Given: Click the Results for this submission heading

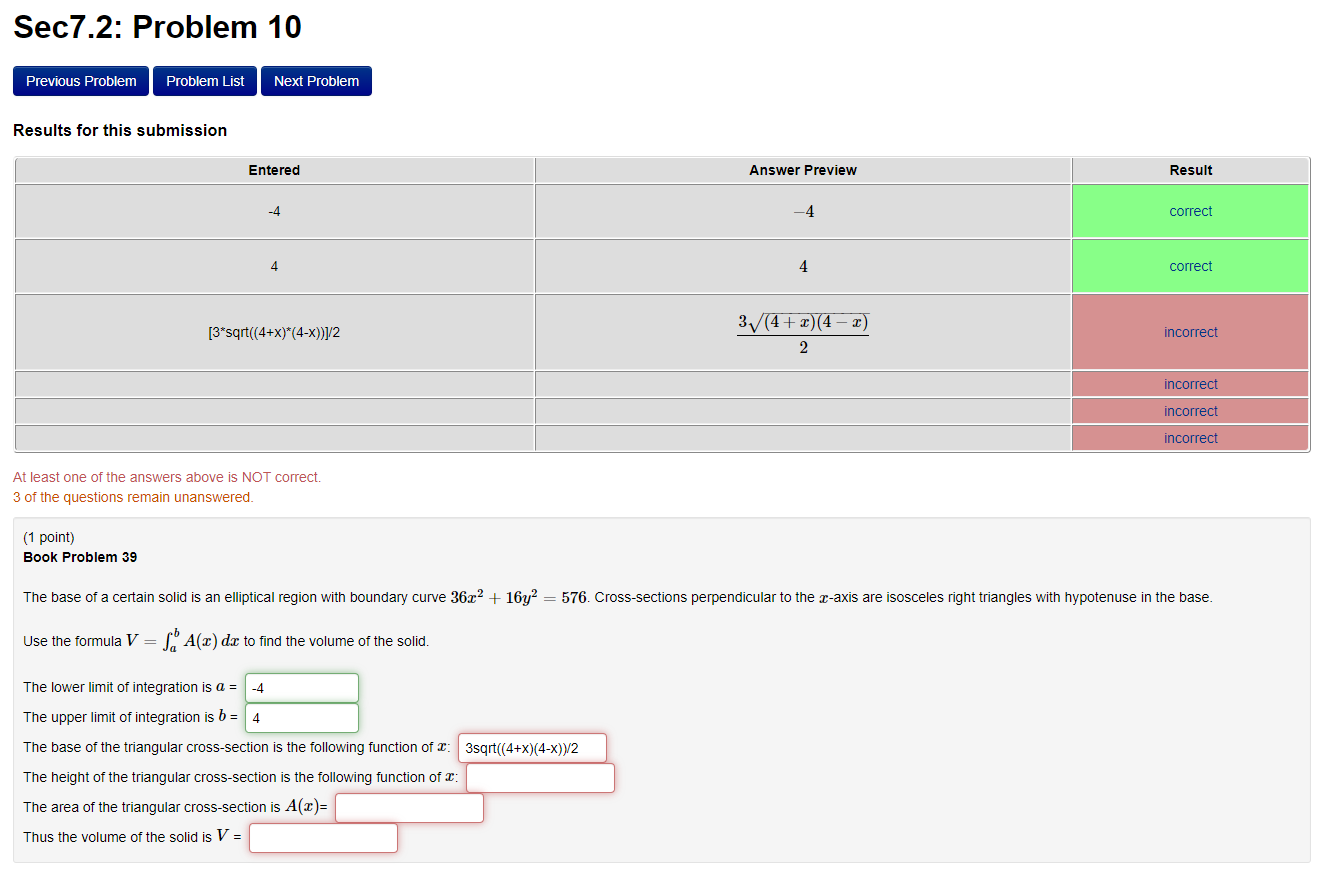Looking at the screenshot, I should (x=120, y=130).
